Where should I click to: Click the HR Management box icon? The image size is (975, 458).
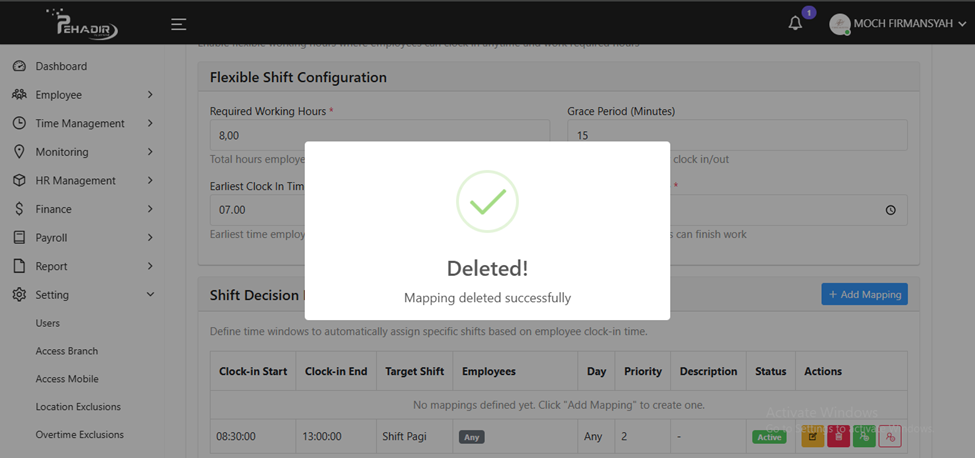pyautogui.click(x=19, y=180)
